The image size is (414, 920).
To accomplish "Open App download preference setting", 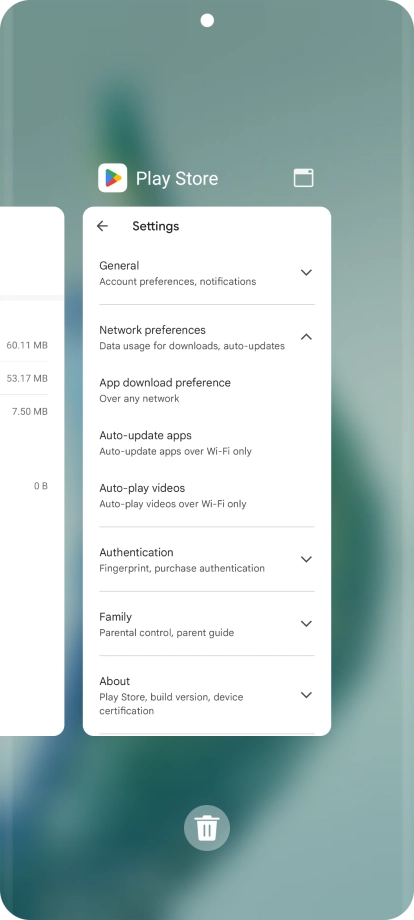I will tap(206, 390).
